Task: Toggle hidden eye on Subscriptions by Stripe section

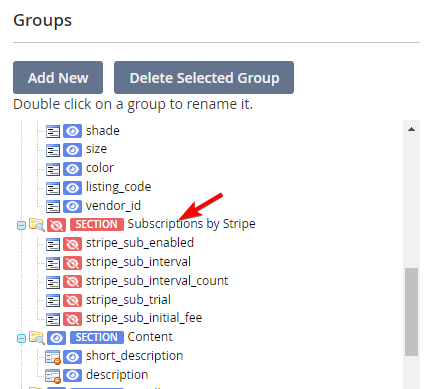Action: click(56, 225)
